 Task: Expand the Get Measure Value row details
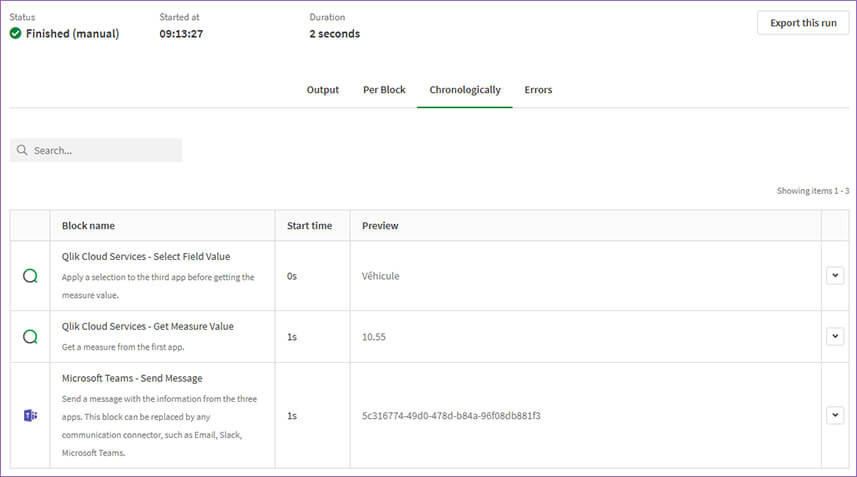835,336
